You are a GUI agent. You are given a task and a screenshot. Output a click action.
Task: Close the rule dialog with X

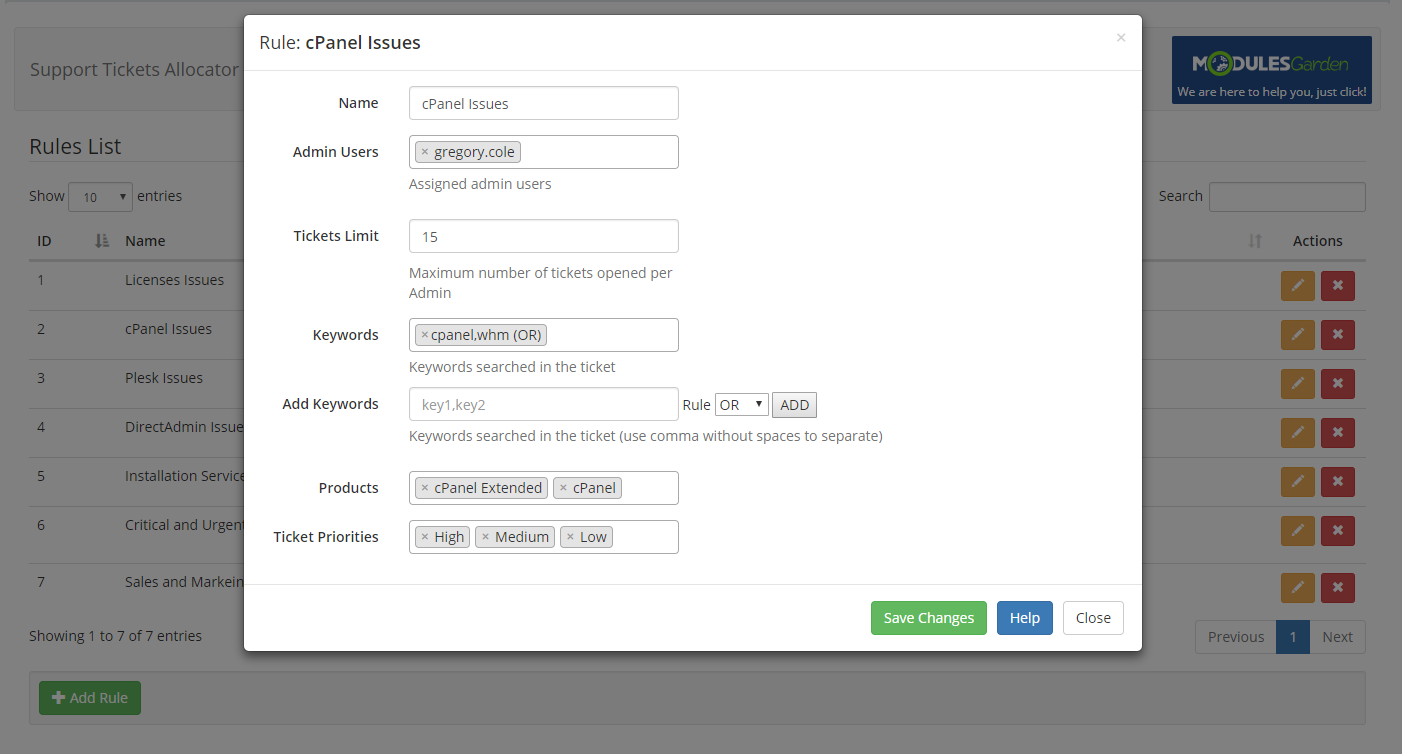[x=1120, y=38]
